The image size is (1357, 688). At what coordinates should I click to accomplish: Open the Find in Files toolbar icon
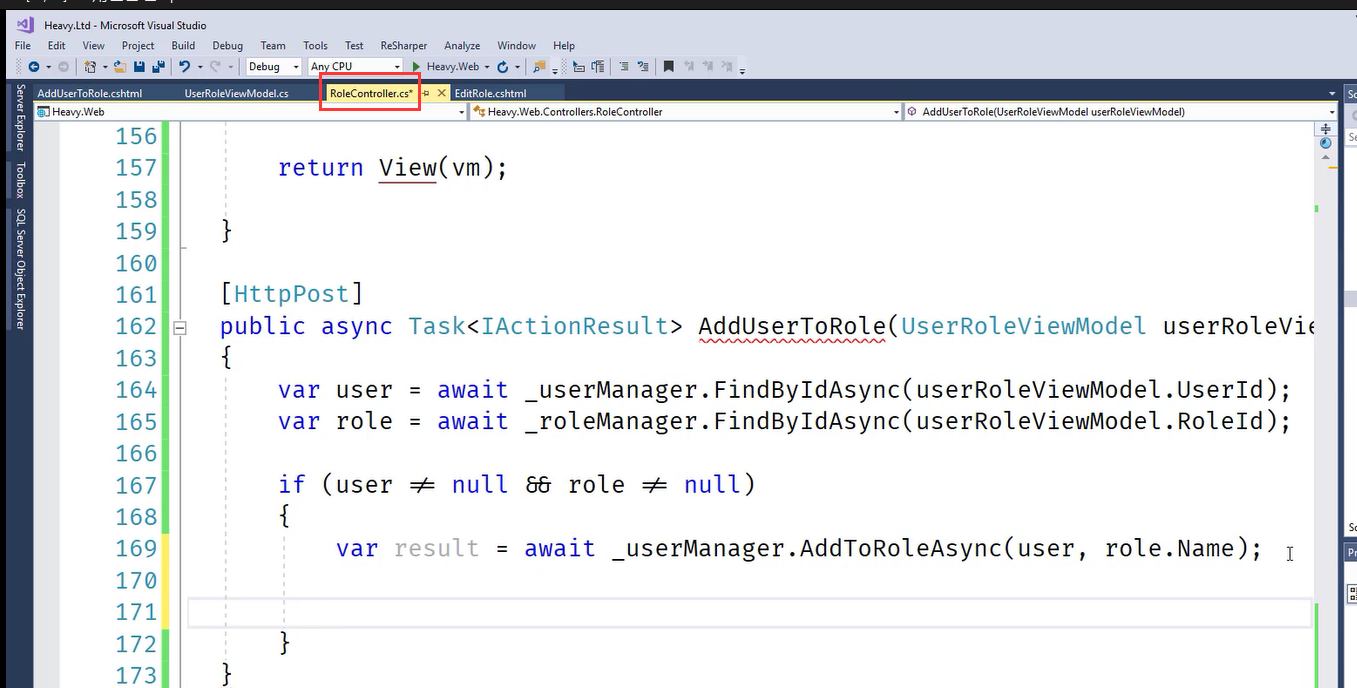(x=539, y=67)
